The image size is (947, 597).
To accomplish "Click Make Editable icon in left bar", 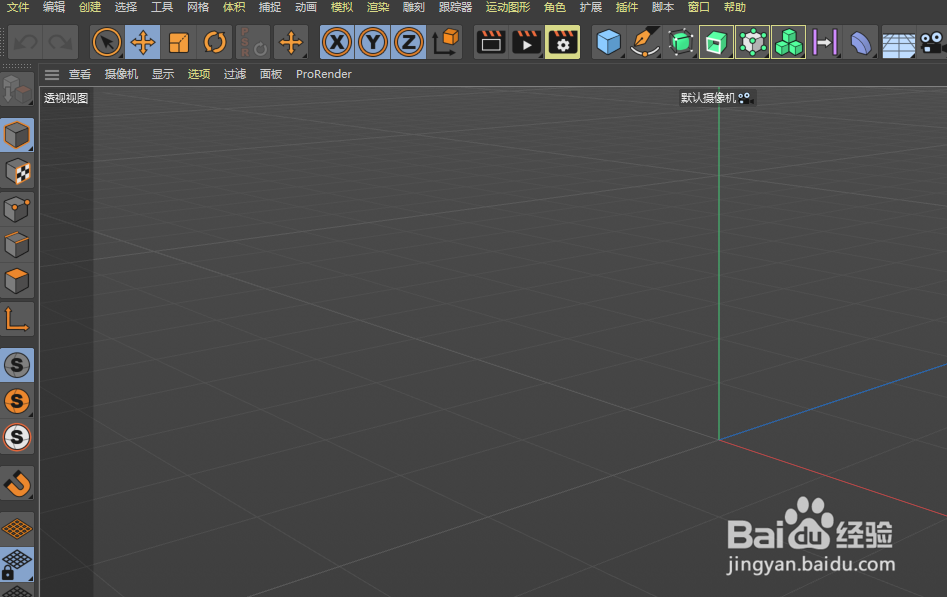I will click(x=17, y=89).
